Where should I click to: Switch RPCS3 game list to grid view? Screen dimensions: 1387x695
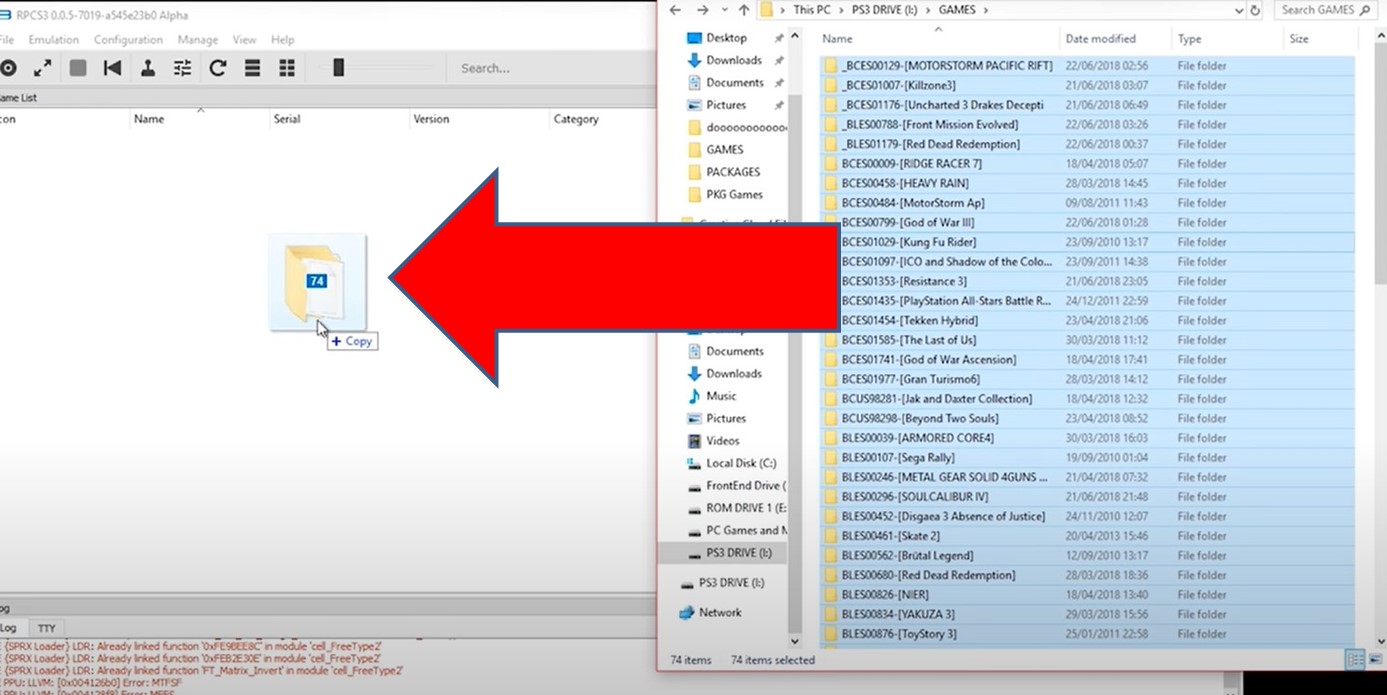pyautogui.click(x=287, y=68)
